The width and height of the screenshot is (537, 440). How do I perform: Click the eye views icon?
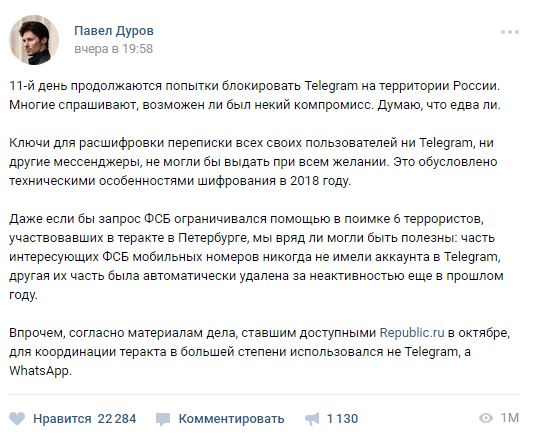point(486,418)
